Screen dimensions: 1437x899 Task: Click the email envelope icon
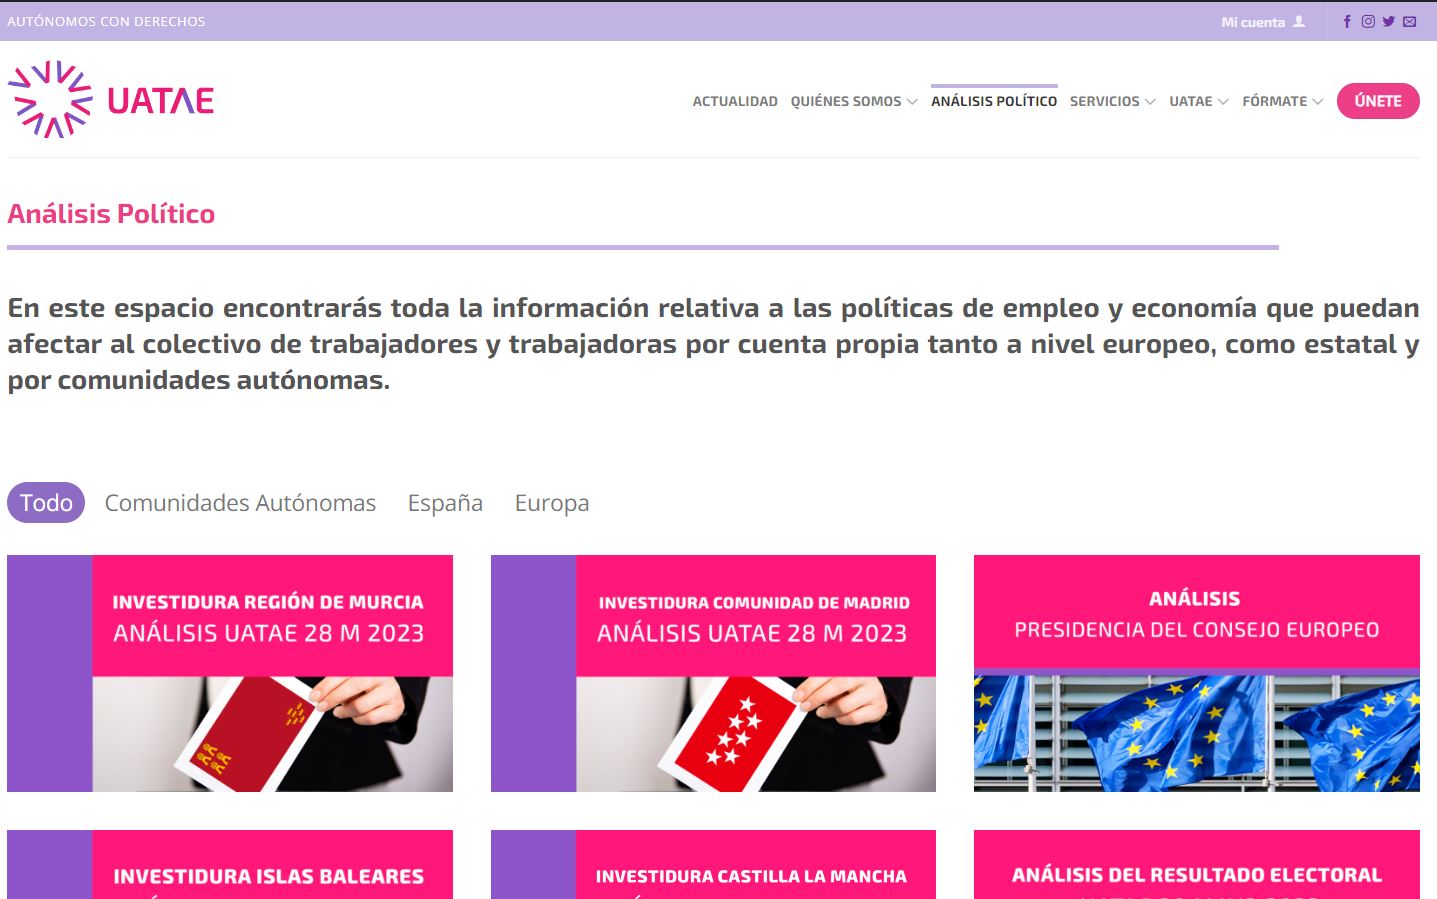pos(1410,21)
